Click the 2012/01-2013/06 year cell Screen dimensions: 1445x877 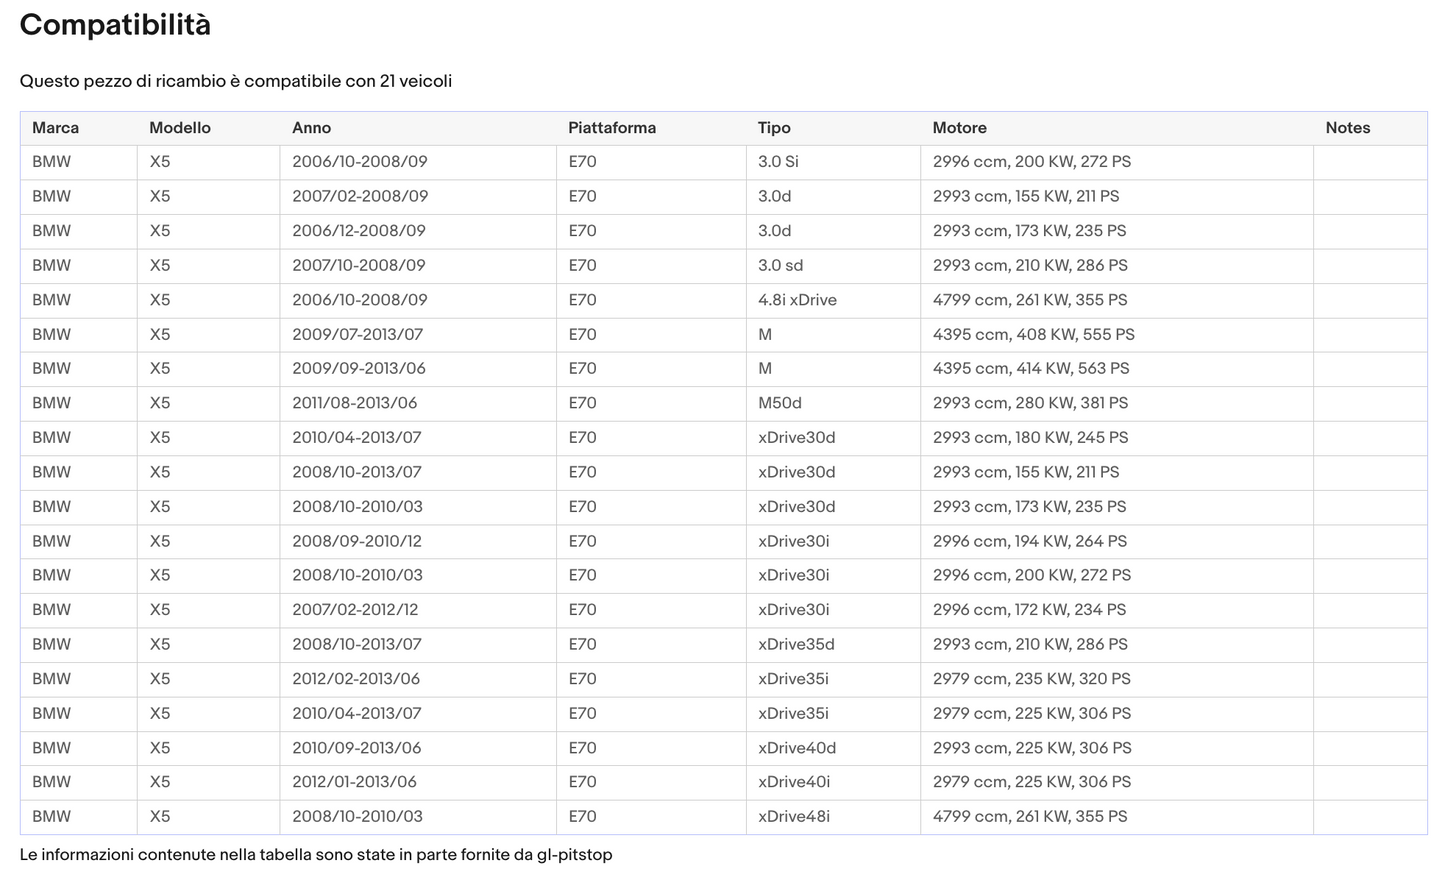click(354, 782)
